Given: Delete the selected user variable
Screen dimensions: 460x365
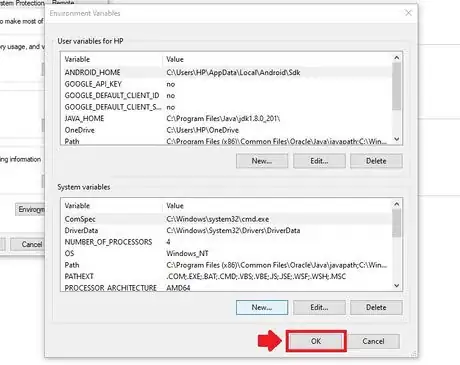Looking at the screenshot, I should point(376,161).
